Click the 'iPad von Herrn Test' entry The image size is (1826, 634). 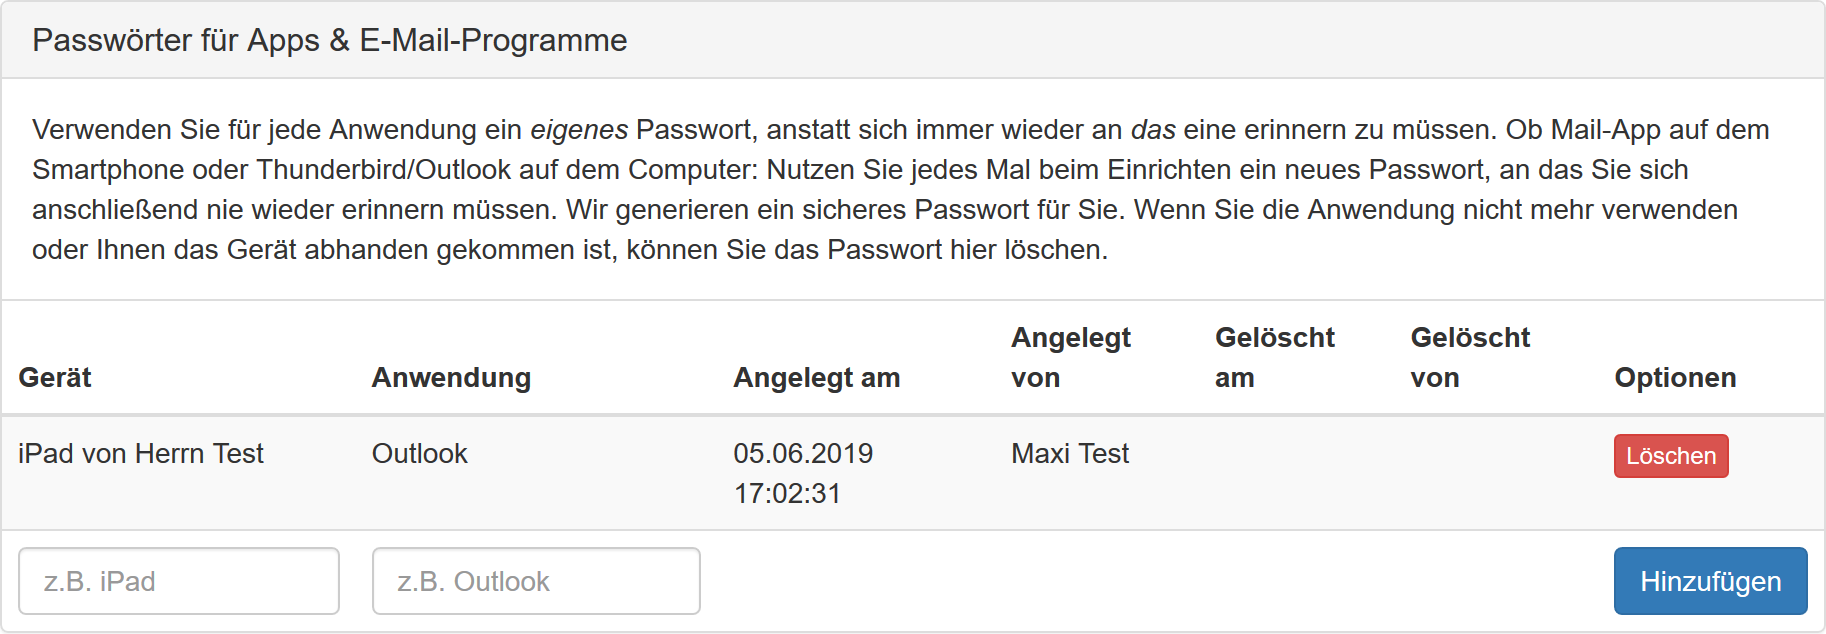coord(141,454)
